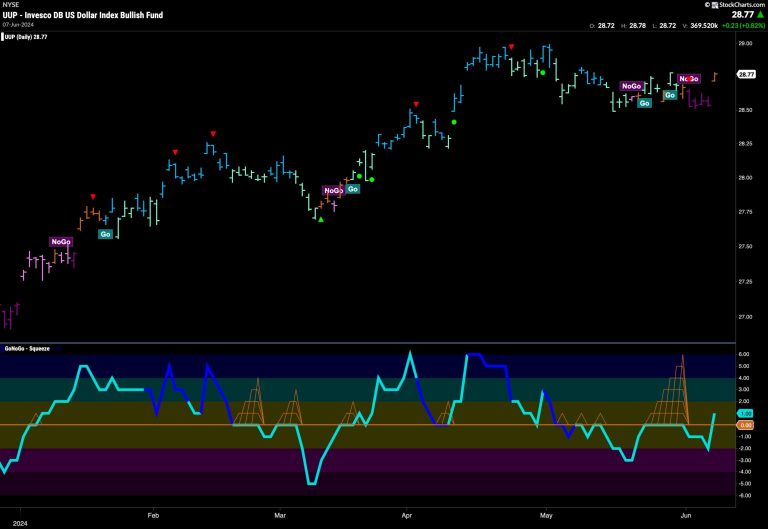Click the May label on the time axis
768x529 pixels.
click(546, 515)
